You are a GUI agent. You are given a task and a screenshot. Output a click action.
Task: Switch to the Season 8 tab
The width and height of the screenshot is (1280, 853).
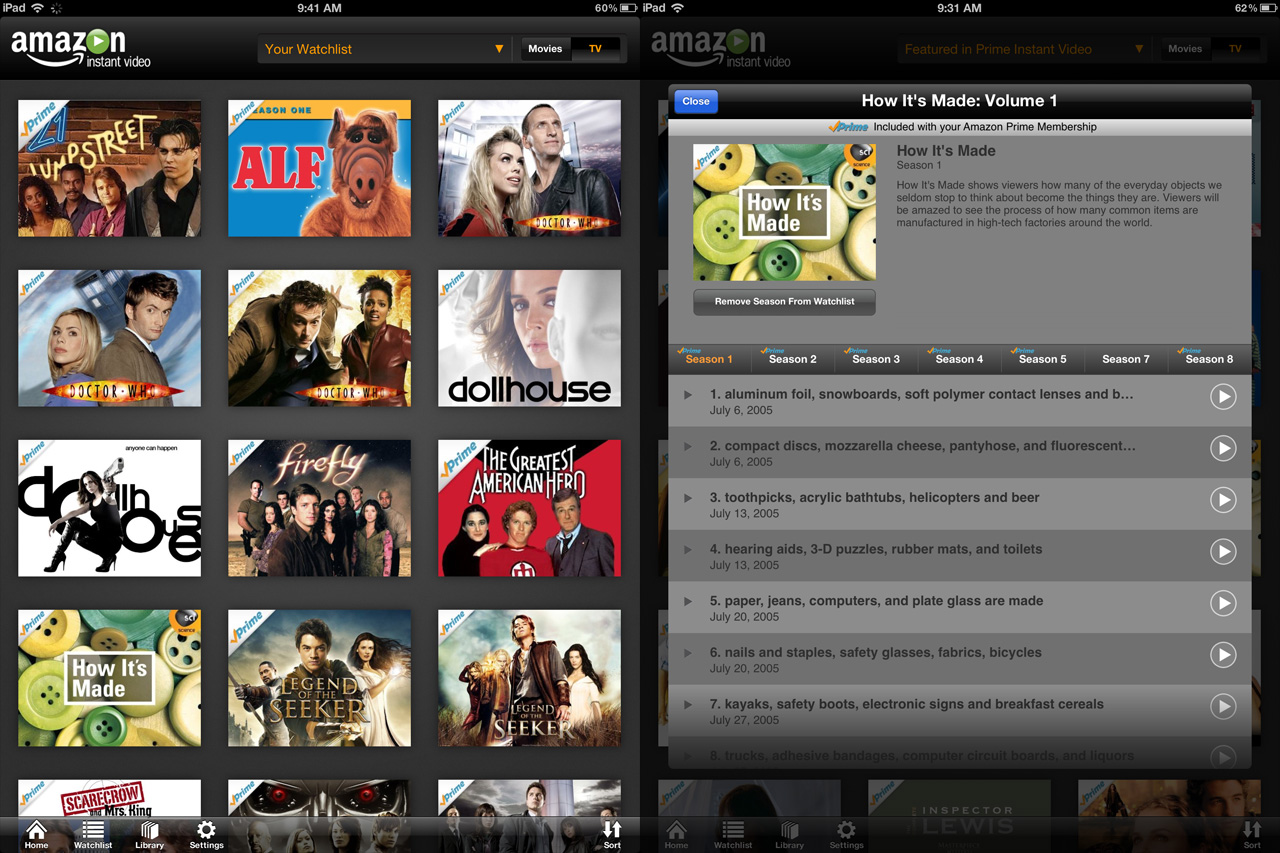(1208, 359)
